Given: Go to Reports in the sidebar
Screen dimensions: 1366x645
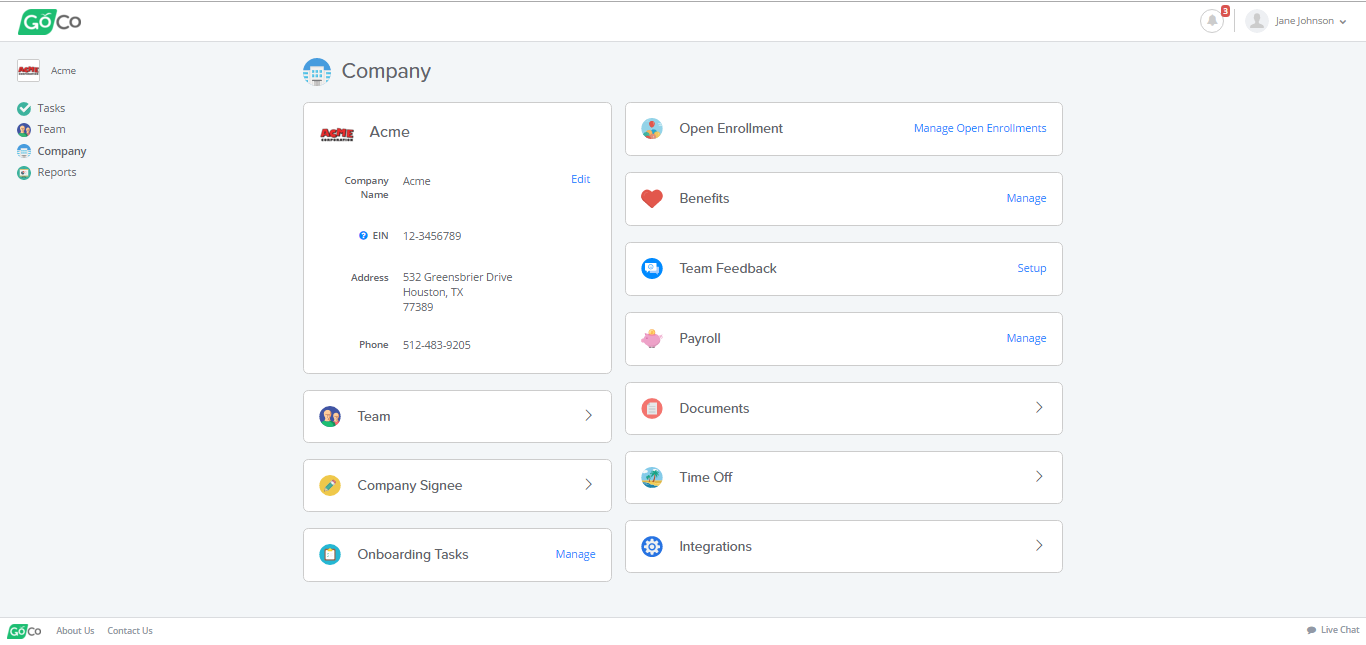Looking at the screenshot, I should 57,173.
